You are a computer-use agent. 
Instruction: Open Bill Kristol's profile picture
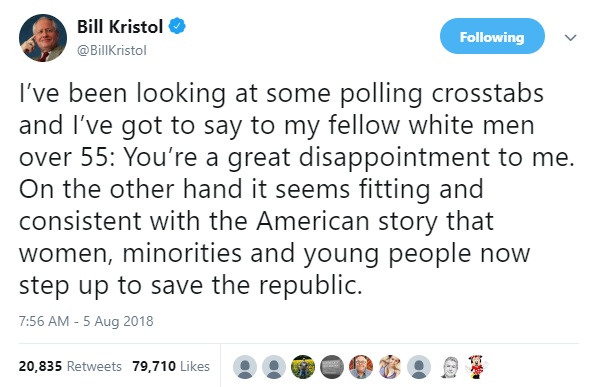[43, 38]
